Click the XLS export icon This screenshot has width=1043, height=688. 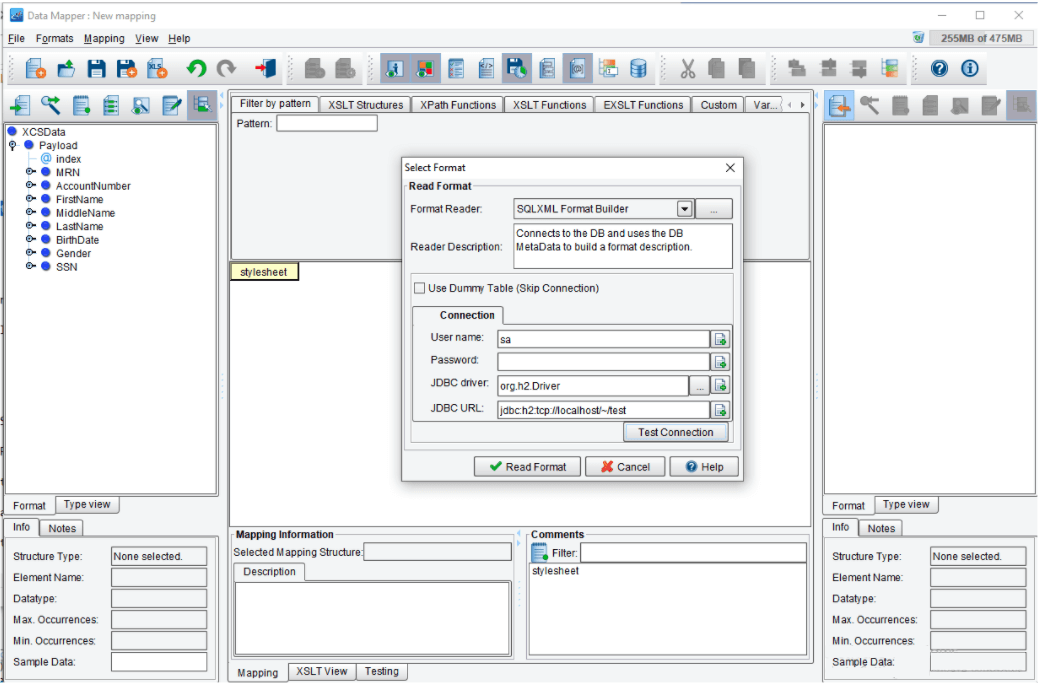(x=158, y=69)
